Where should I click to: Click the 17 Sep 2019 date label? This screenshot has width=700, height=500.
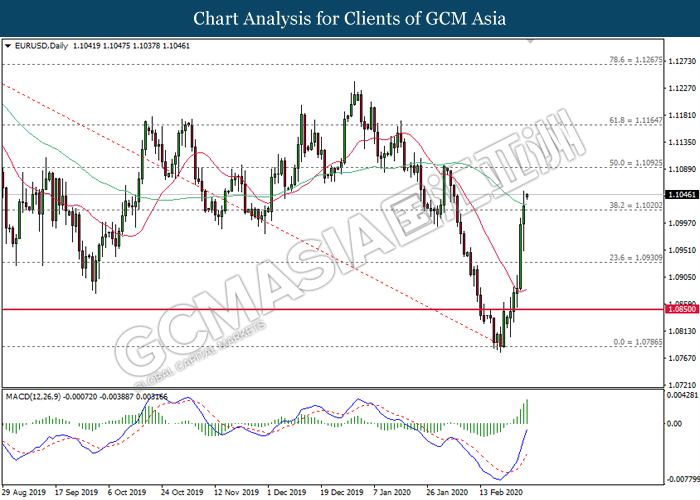(76, 492)
